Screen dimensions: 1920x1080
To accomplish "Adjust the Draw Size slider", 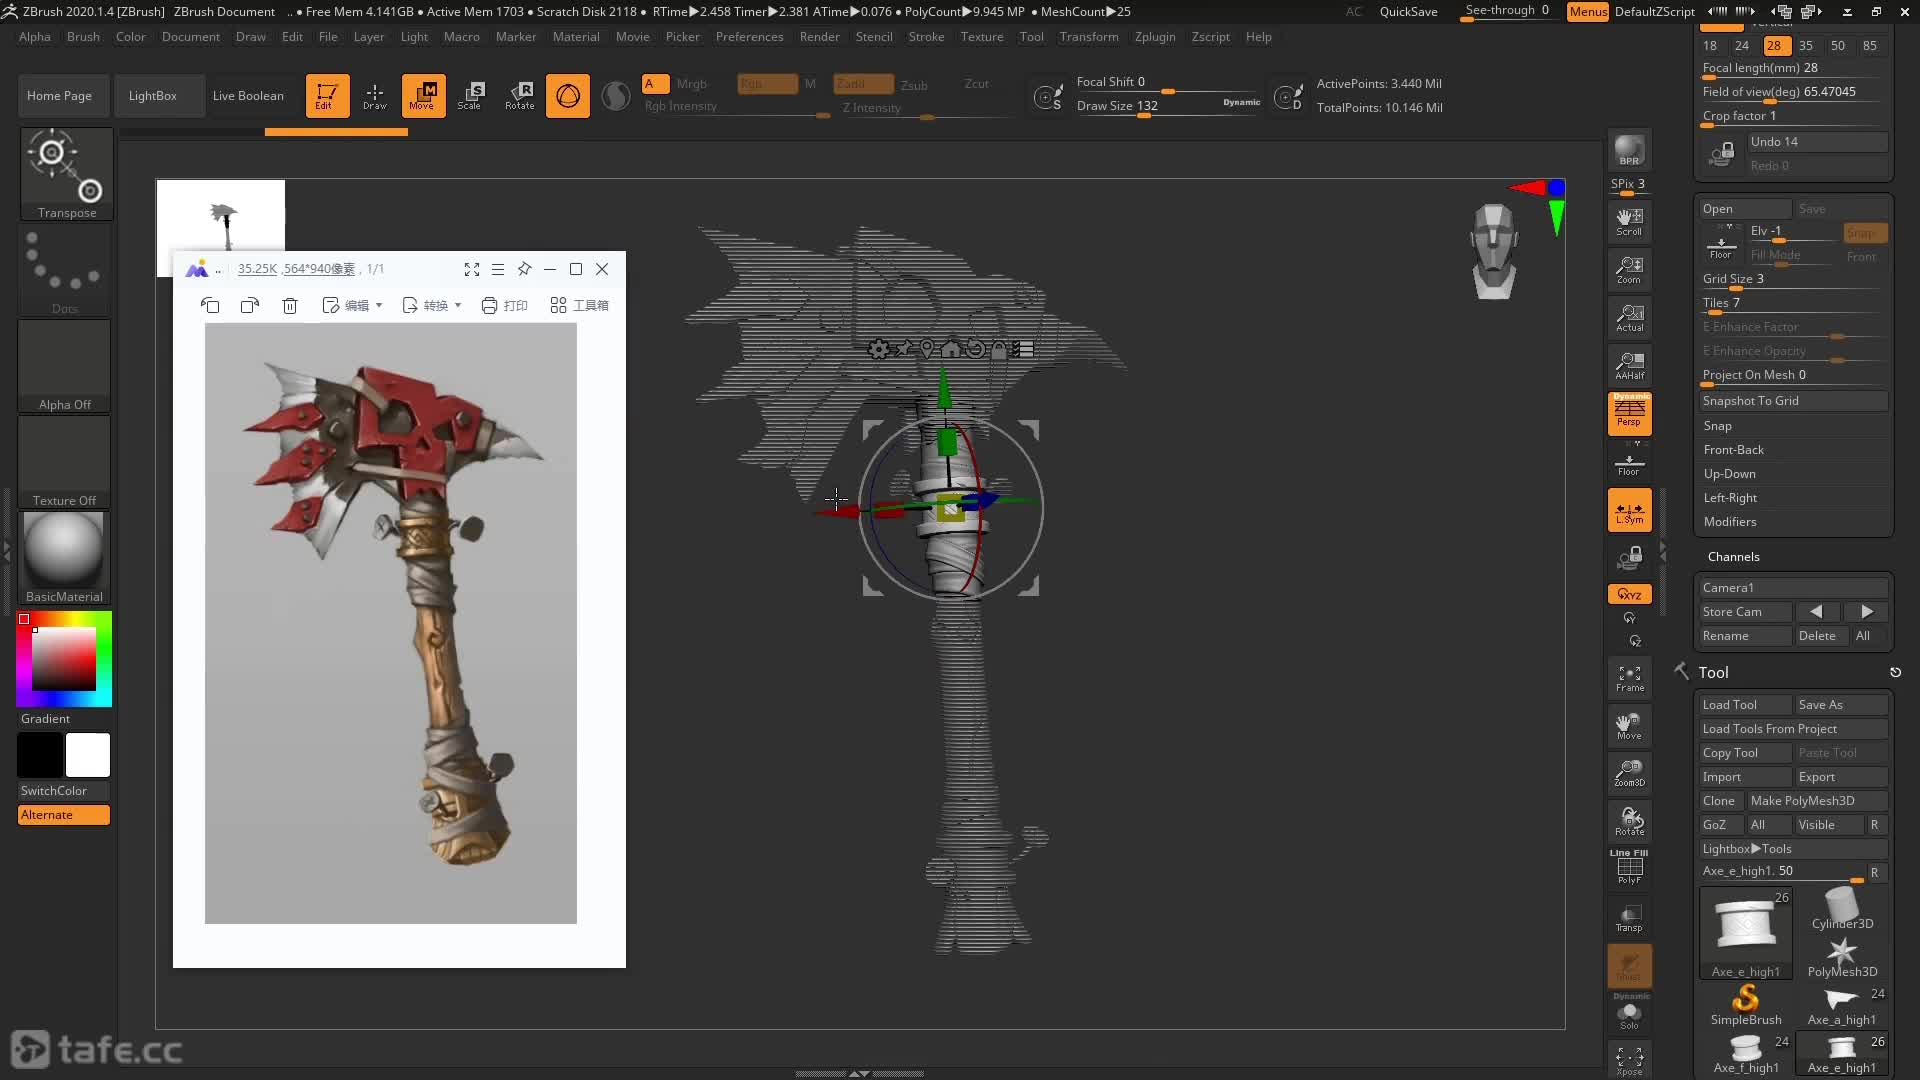I will click(x=1167, y=107).
